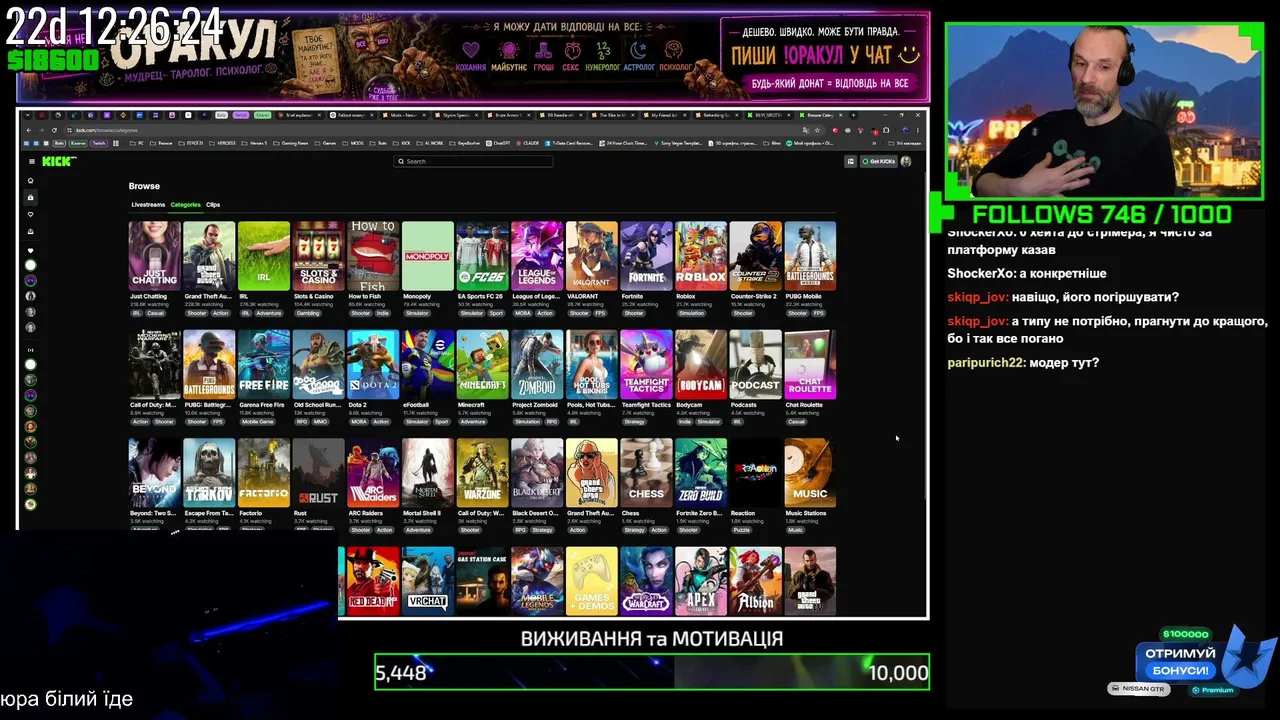Open the Chat Roulette category cover
This screenshot has width=1280, height=720.
tap(810, 364)
